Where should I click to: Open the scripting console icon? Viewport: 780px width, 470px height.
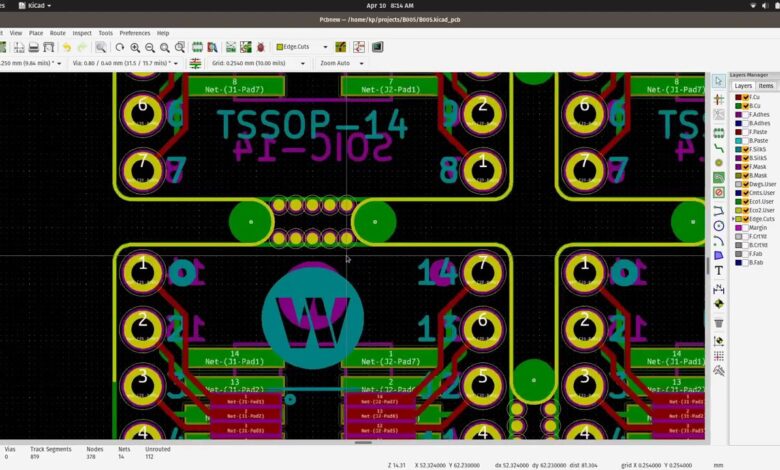378,47
